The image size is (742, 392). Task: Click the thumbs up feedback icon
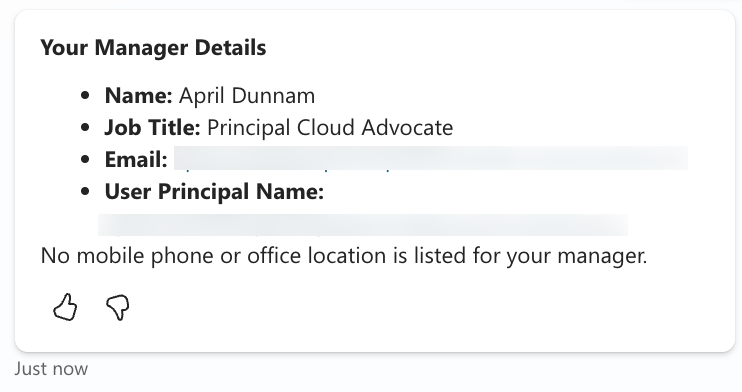tap(65, 307)
